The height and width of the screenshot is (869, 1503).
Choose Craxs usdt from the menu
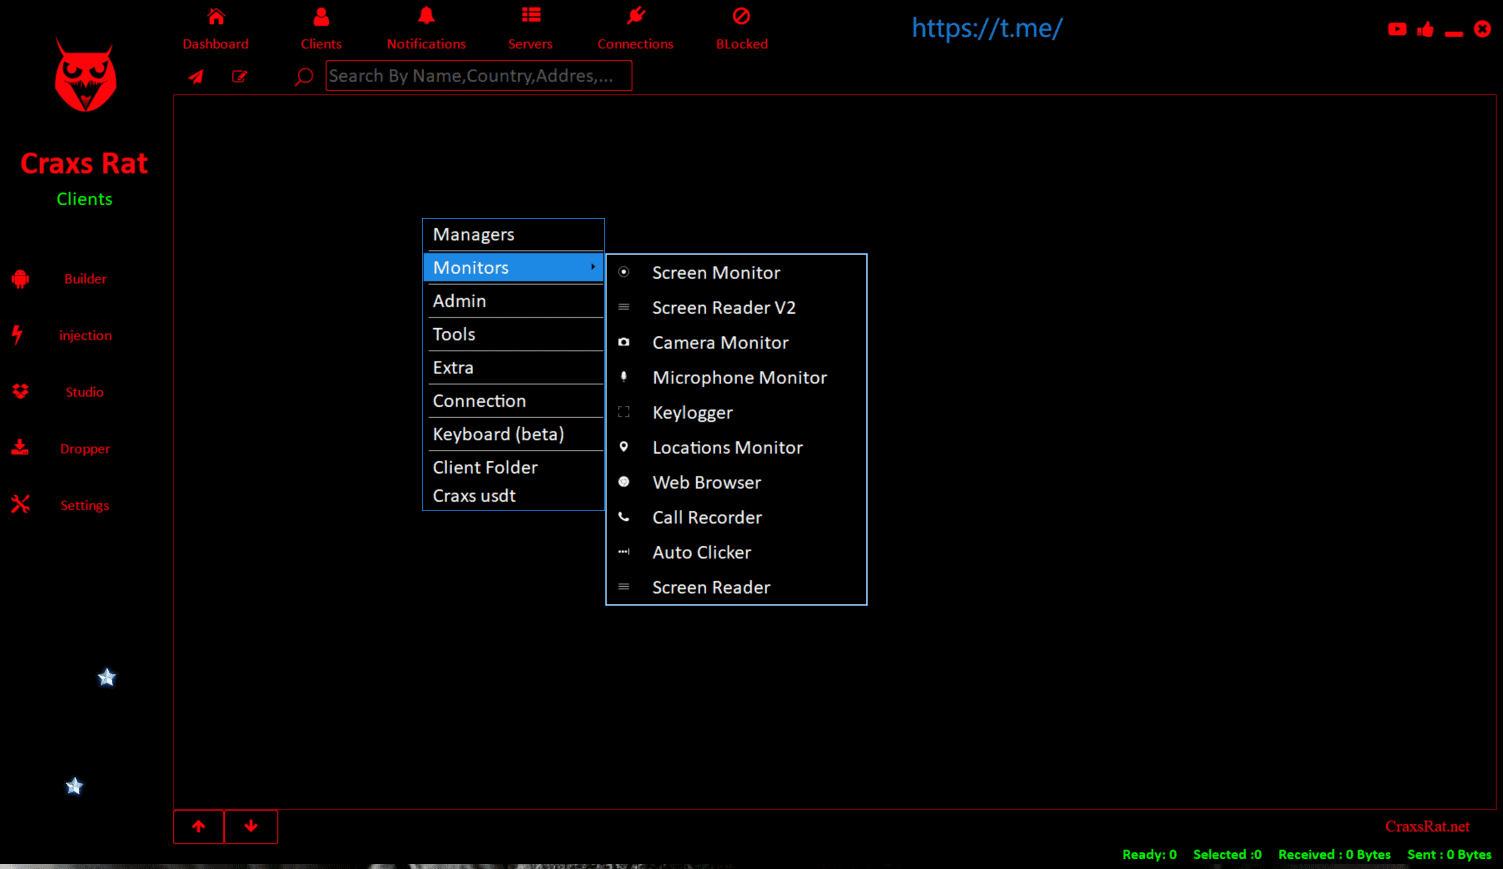click(x=514, y=496)
